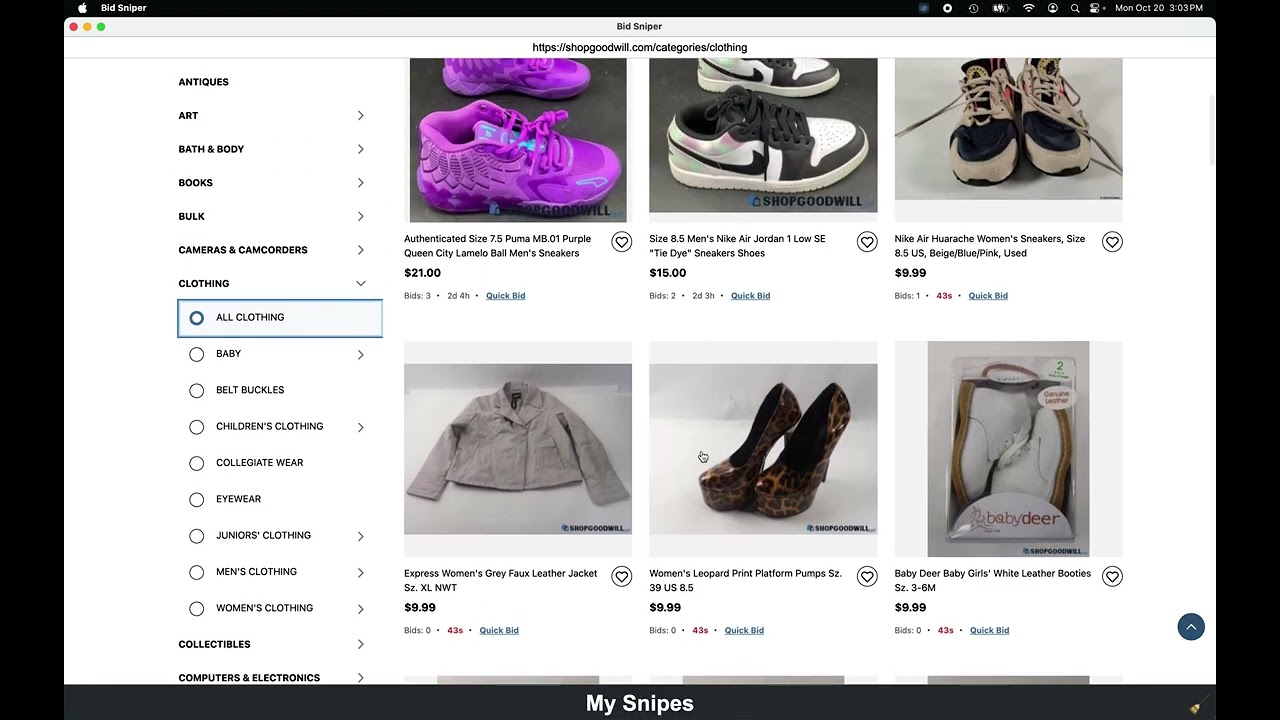This screenshot has width=1280, height=720.
Task: Click the shopgoodwill URL address field
Action: 640,47
